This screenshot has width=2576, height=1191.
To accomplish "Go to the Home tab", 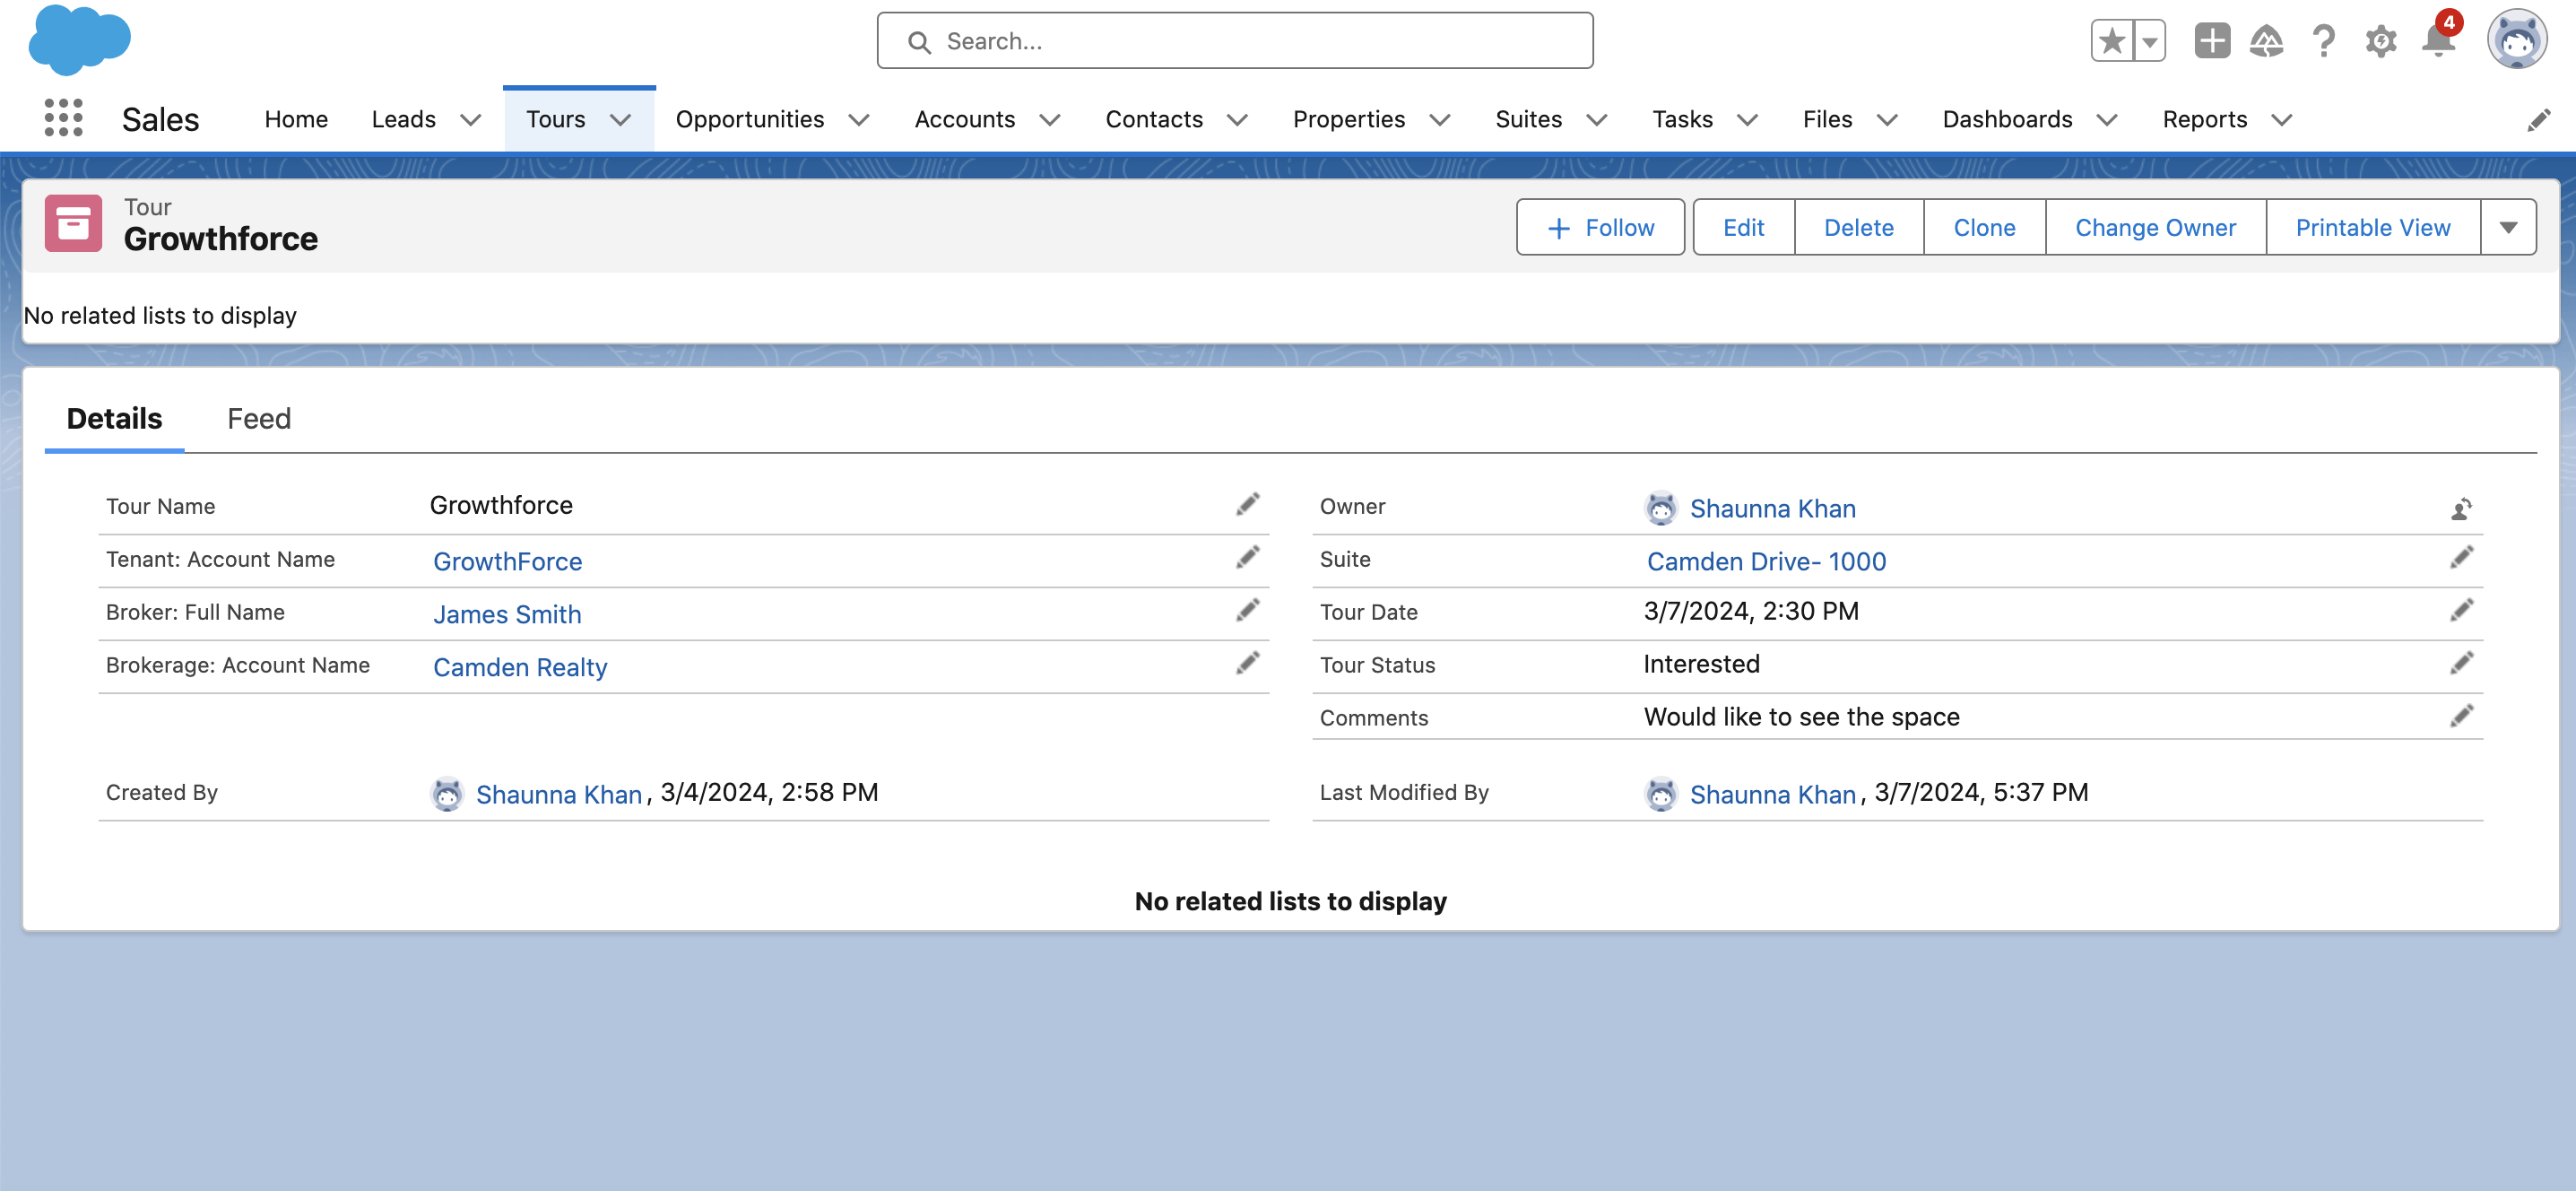I will [x=296, y=119].
